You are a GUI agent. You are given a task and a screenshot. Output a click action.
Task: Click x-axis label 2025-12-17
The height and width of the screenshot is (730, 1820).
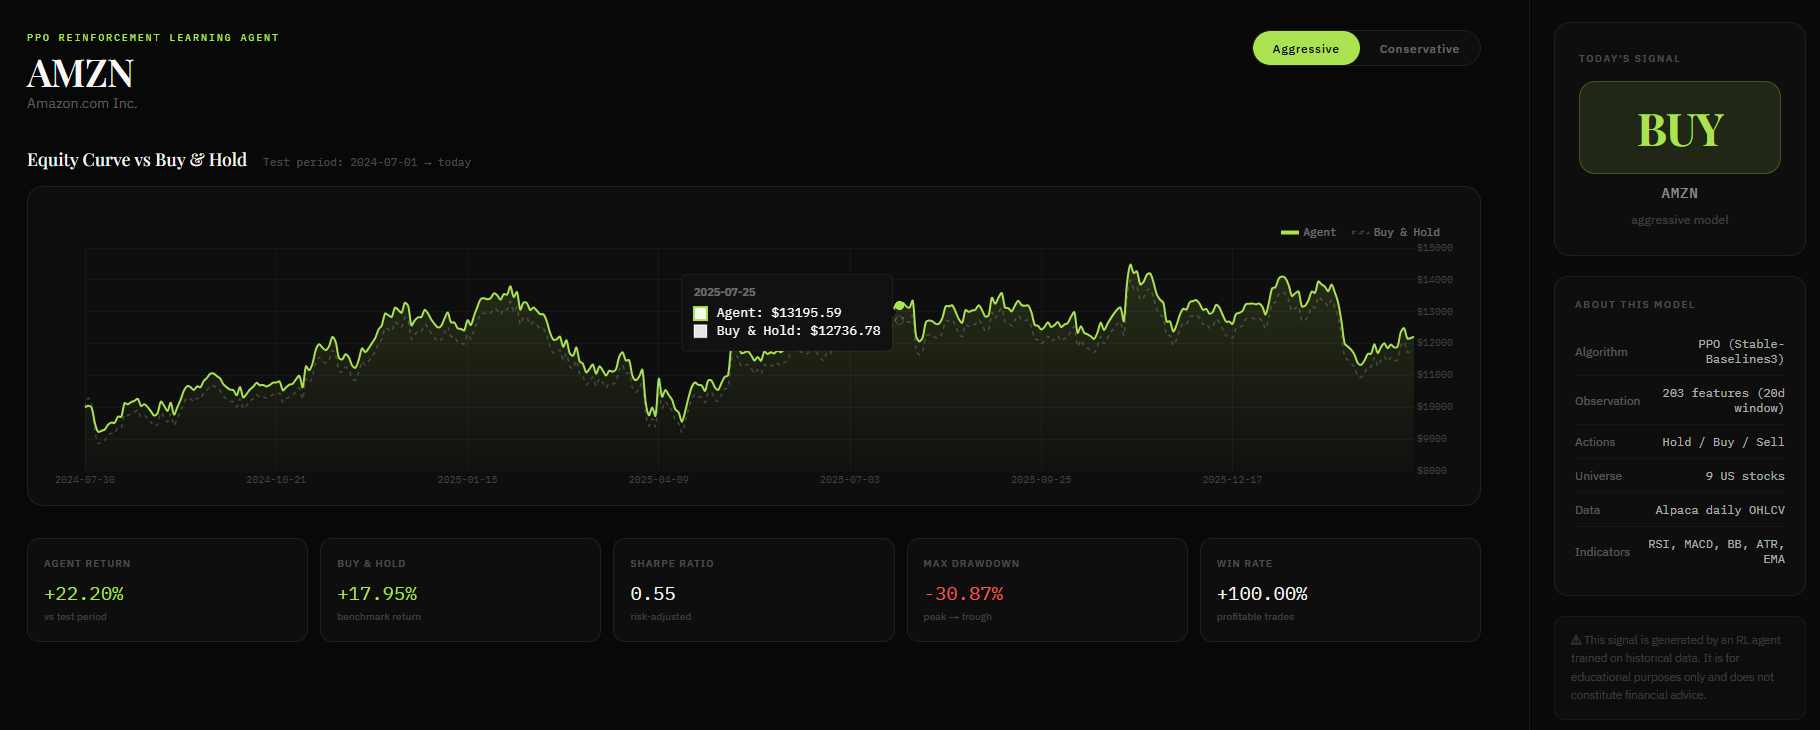pos(1232,480)
